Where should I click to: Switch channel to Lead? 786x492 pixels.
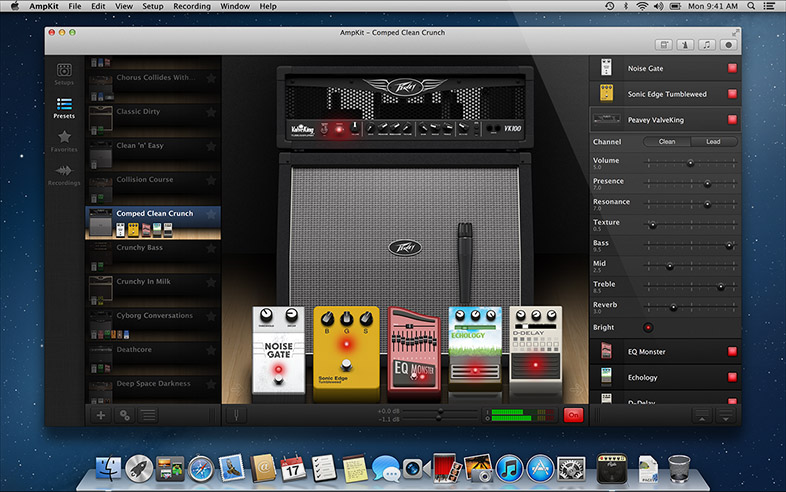point(713,141)
